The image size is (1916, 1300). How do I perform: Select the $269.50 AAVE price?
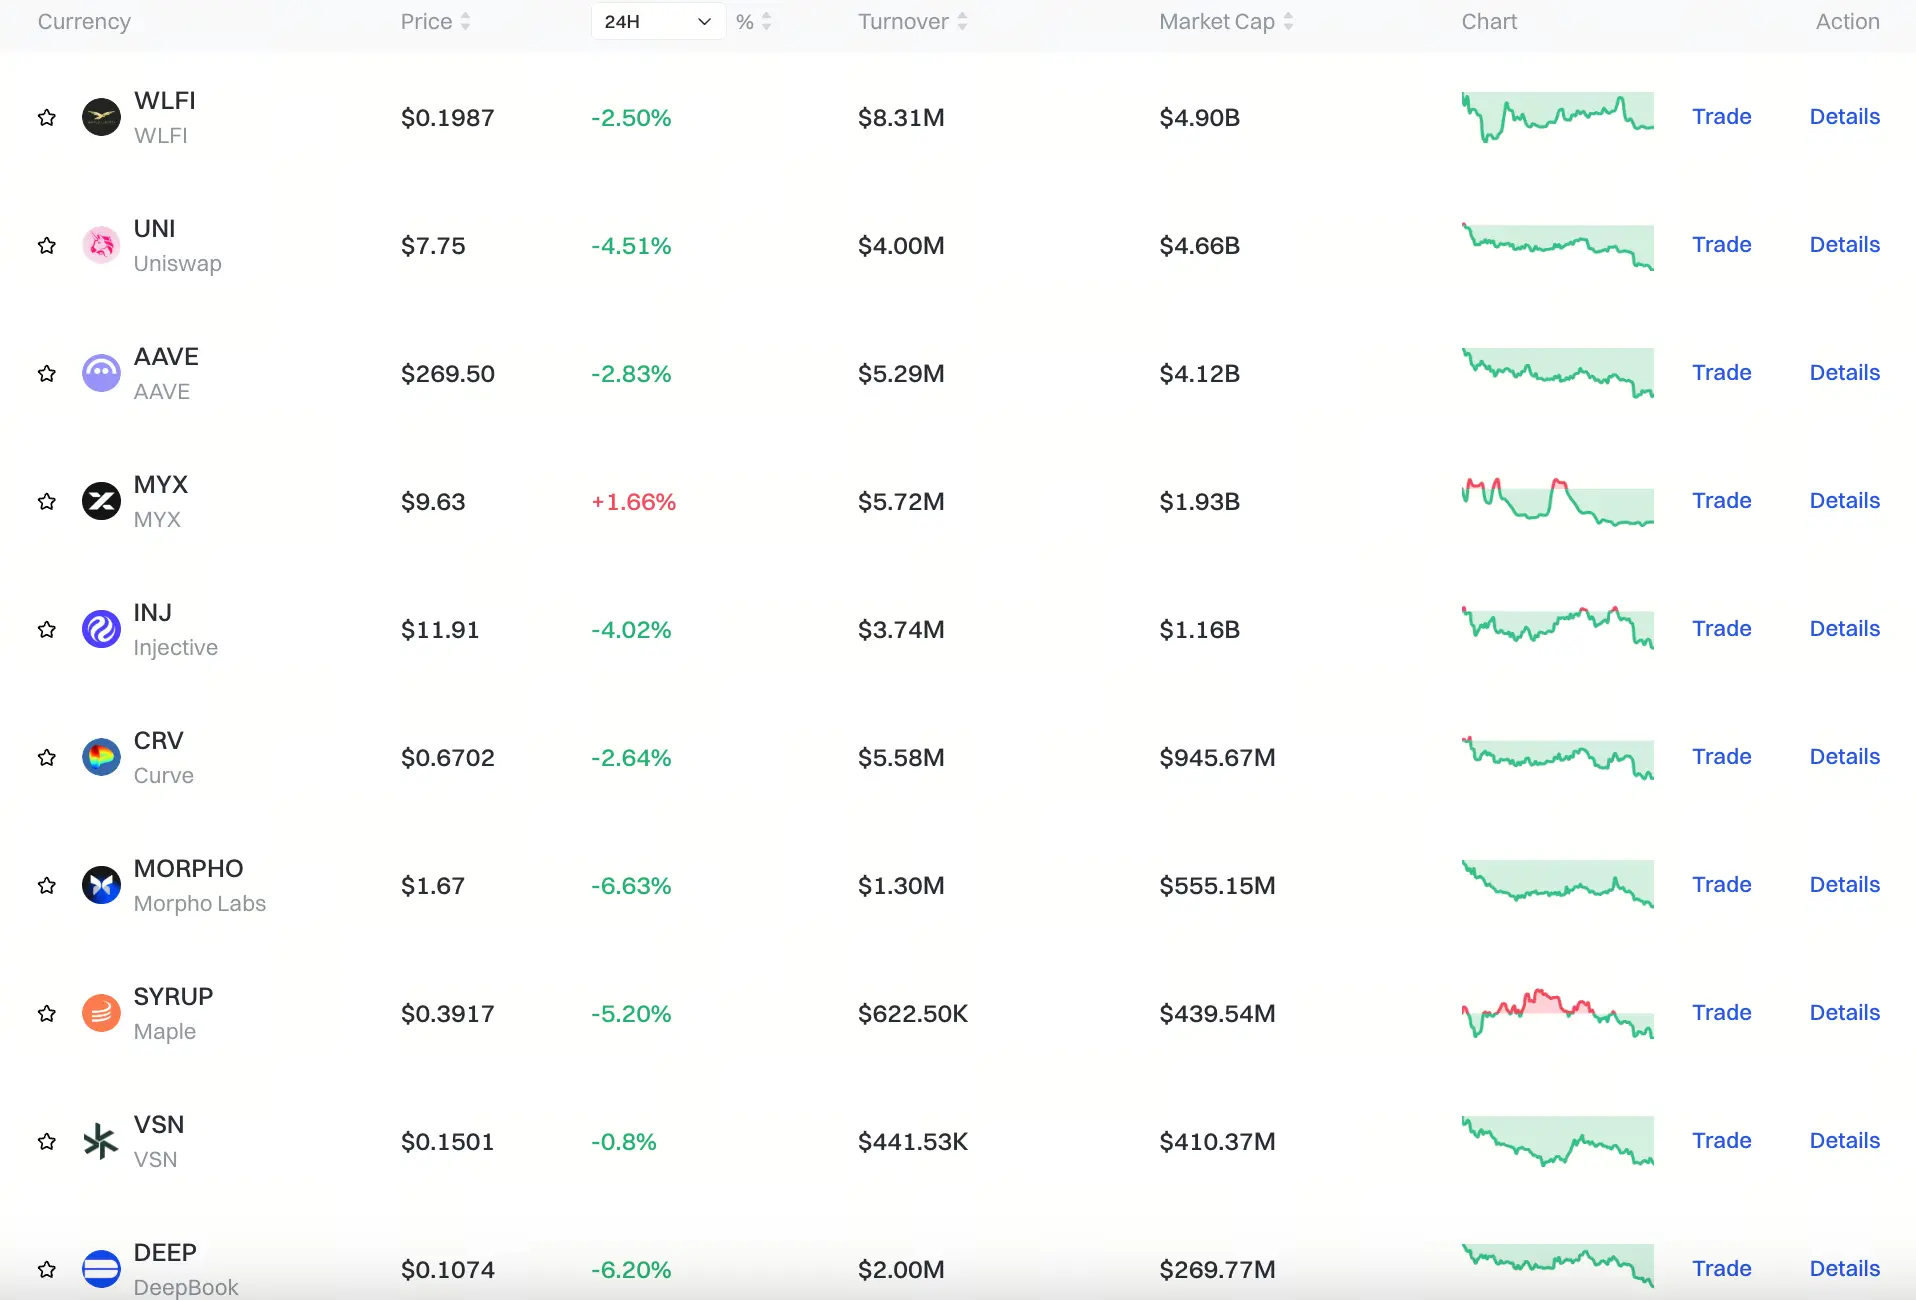(448, 374)
